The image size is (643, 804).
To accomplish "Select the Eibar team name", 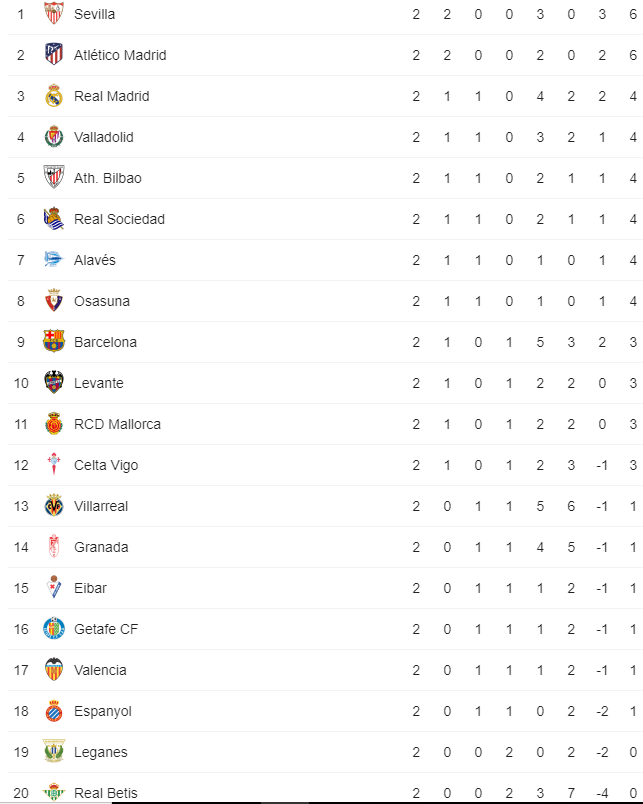I will click(90, 588).
